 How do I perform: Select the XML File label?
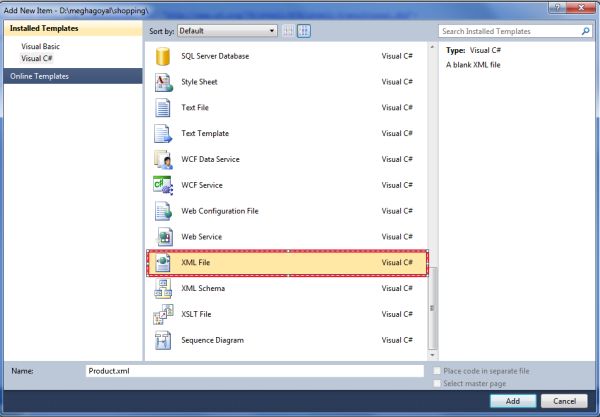point(196,262)
